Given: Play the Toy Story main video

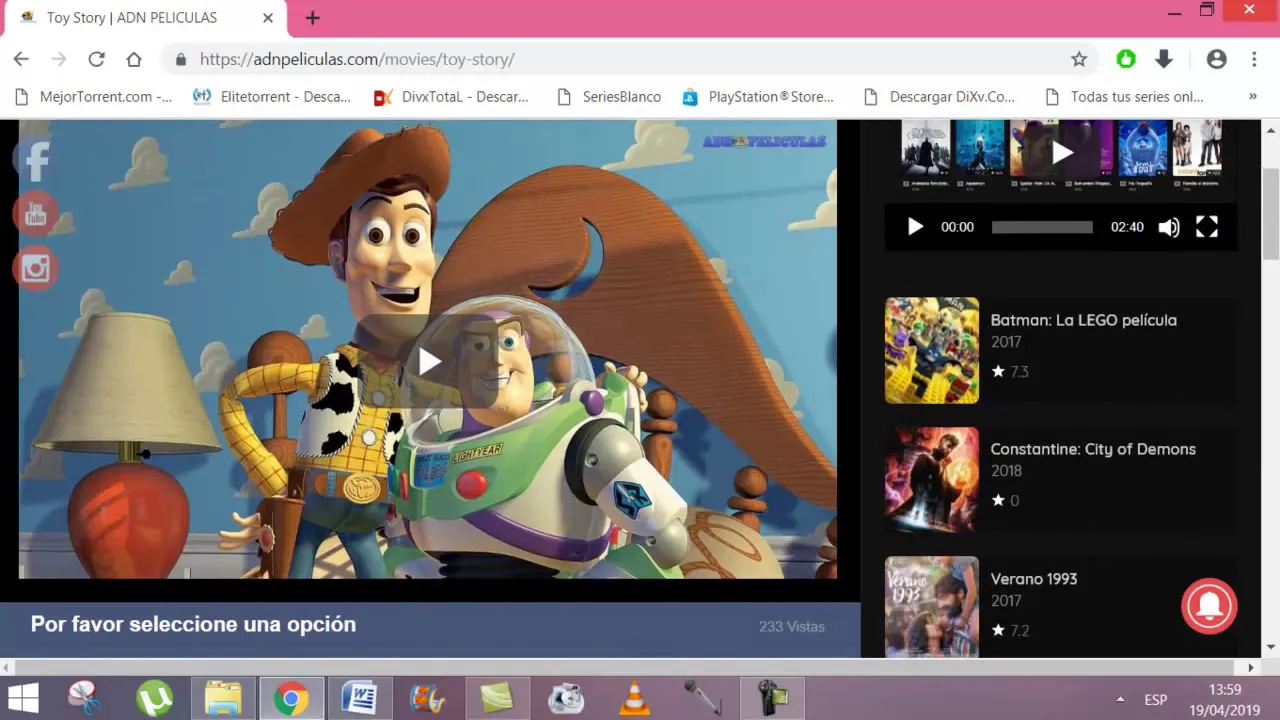Looking at the screenshot, I should coord(430,361).
